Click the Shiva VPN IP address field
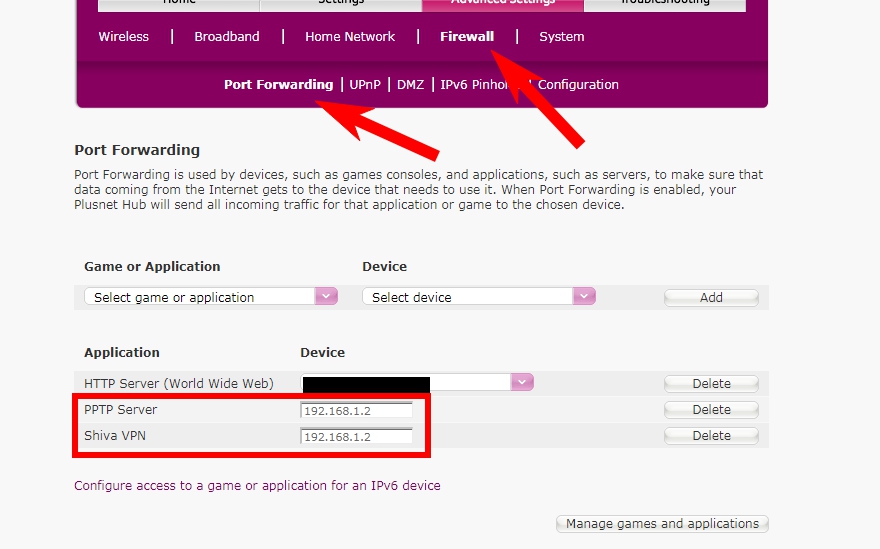Image resolution: width=880 pixels, height=549 pixels. [x=356, y=437]
